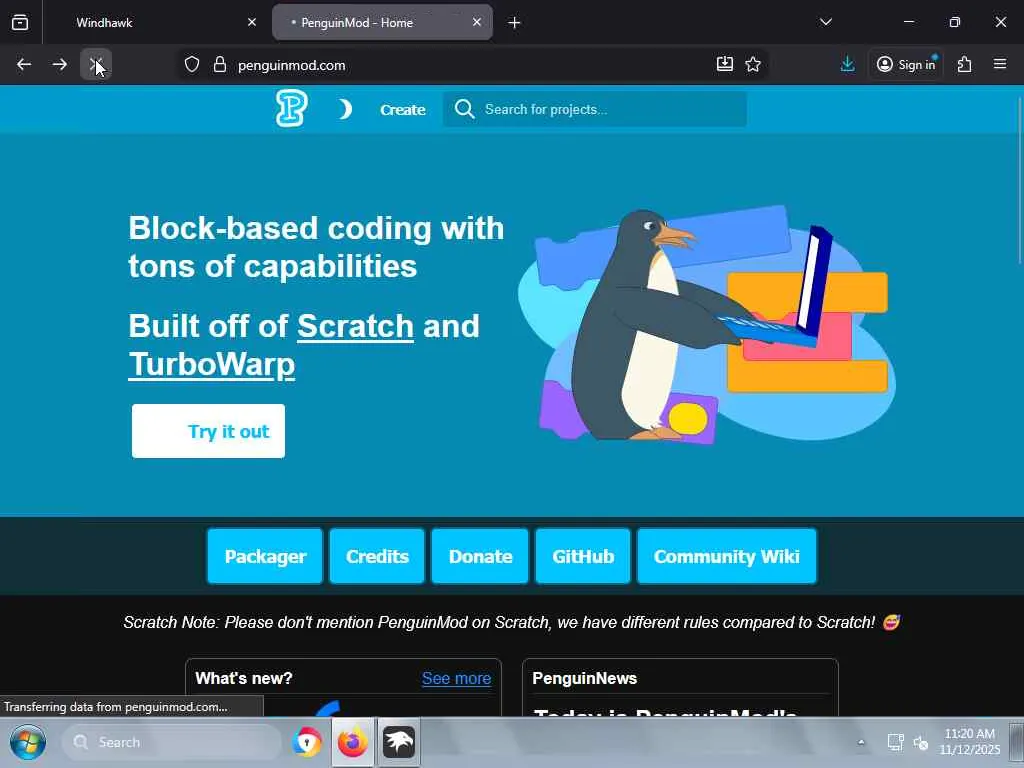Click the taskbar Search box

[x=171, y=743]
